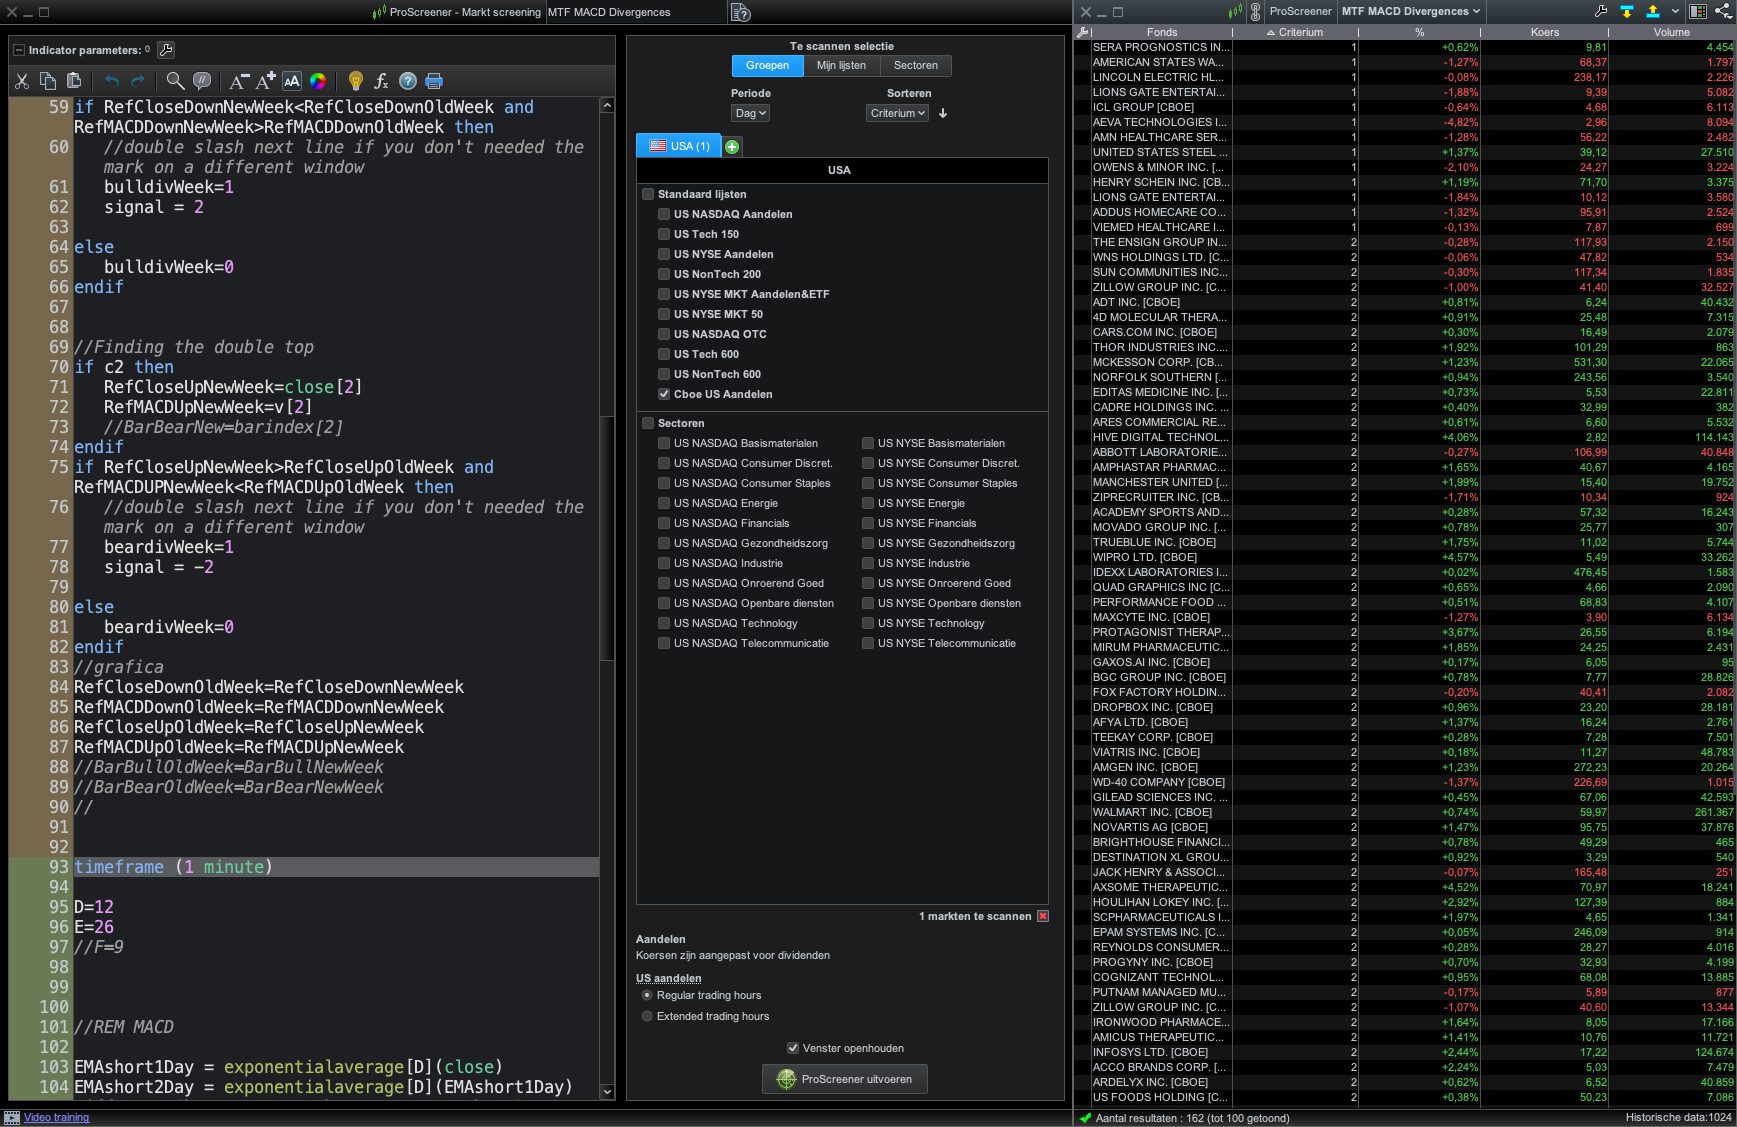Check the US Tech 150 checkbox
1737x1127 pixels.
(664, 234)
